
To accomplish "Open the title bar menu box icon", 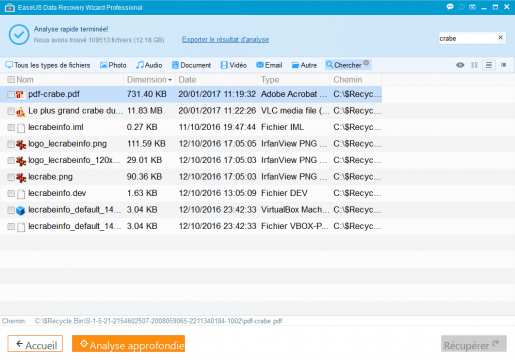I will click(x=472, y=7).
